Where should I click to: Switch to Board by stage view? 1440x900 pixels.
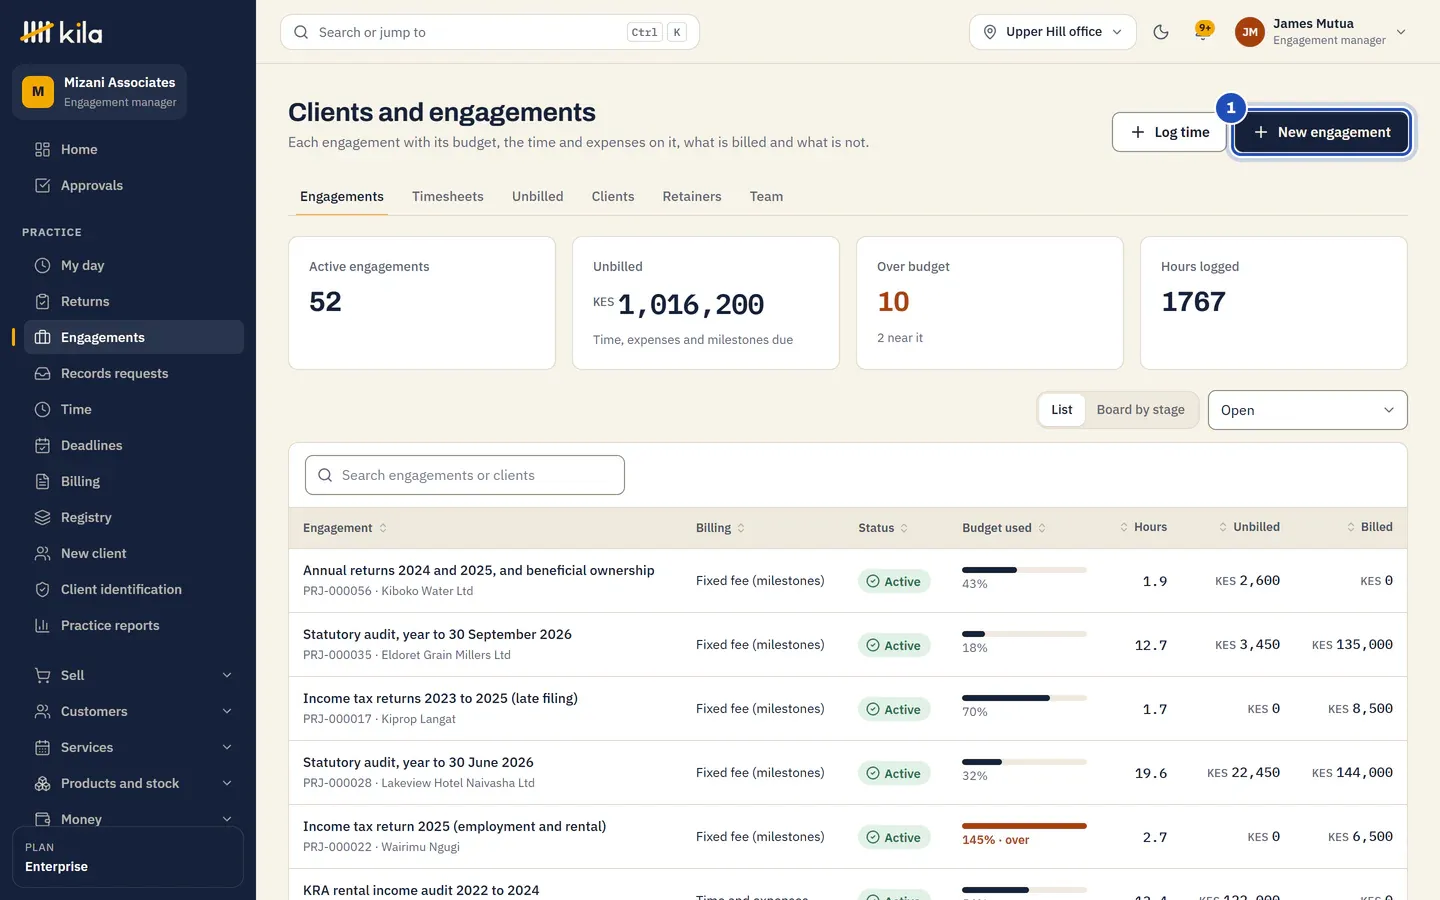pyautogui.click(x=1140, y=410)
